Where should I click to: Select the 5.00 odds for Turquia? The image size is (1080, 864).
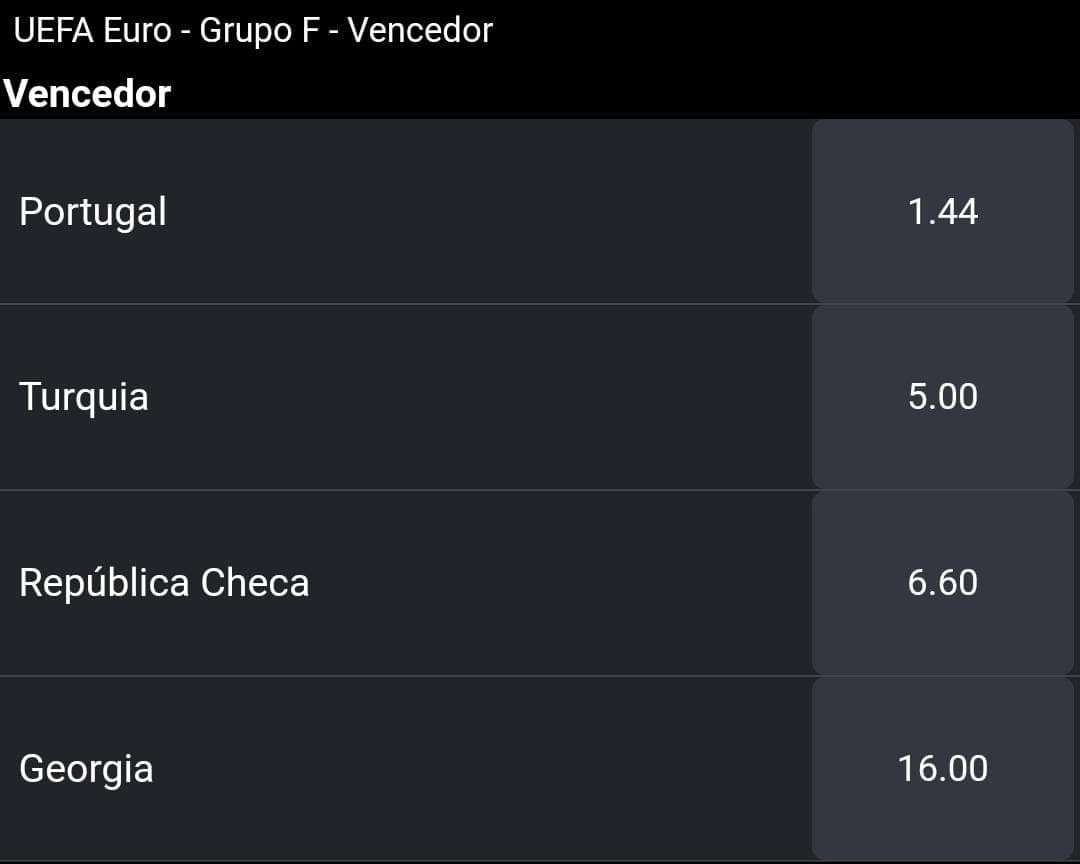coord(942,397)
